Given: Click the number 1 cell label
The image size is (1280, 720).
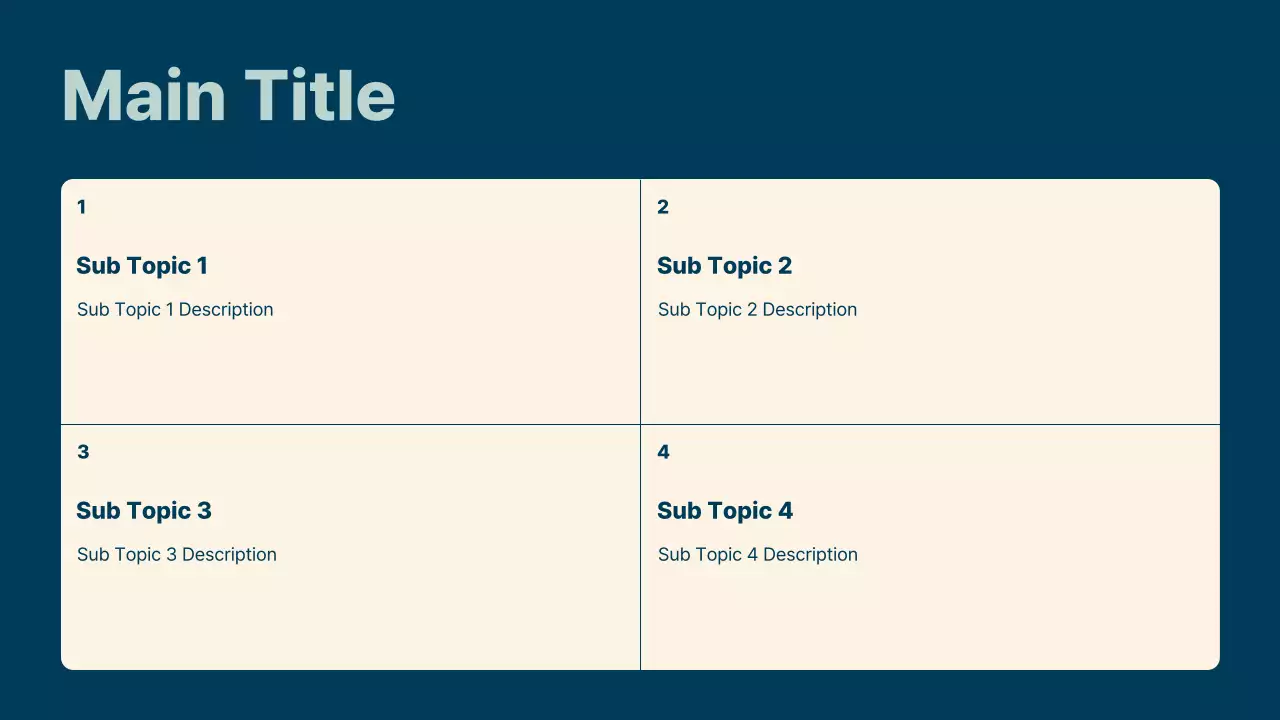Looking at the screenshot, I should point(81,207).
